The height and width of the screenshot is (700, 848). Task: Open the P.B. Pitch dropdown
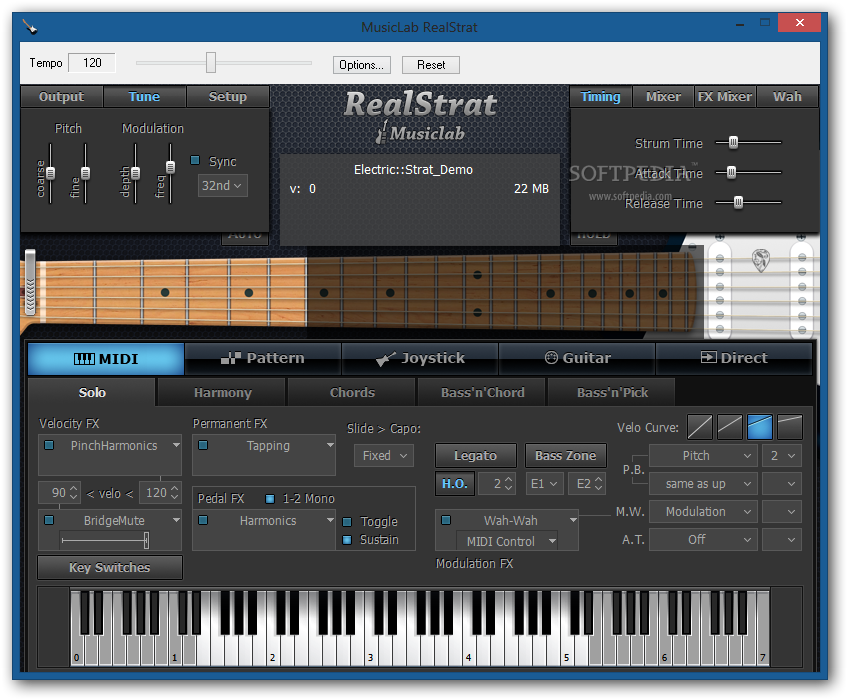[x=703, y=455]
